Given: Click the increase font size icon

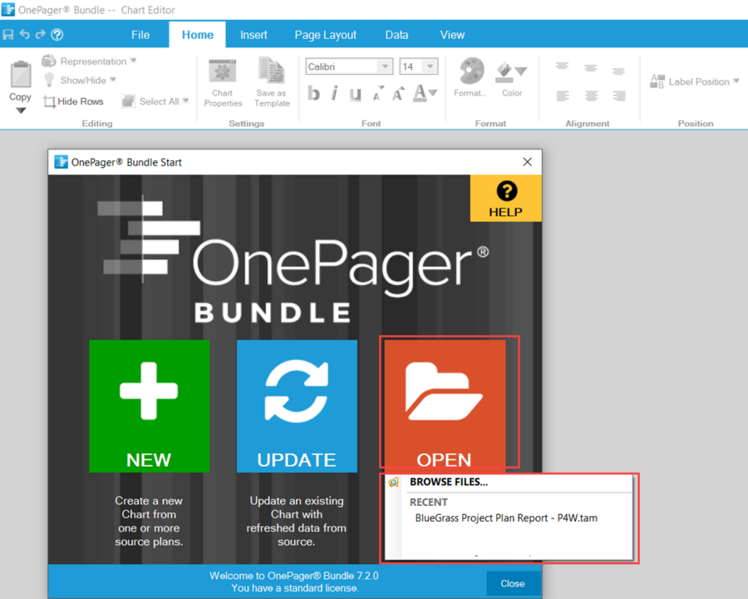Looking at the screenshot, I should point(398,93).
